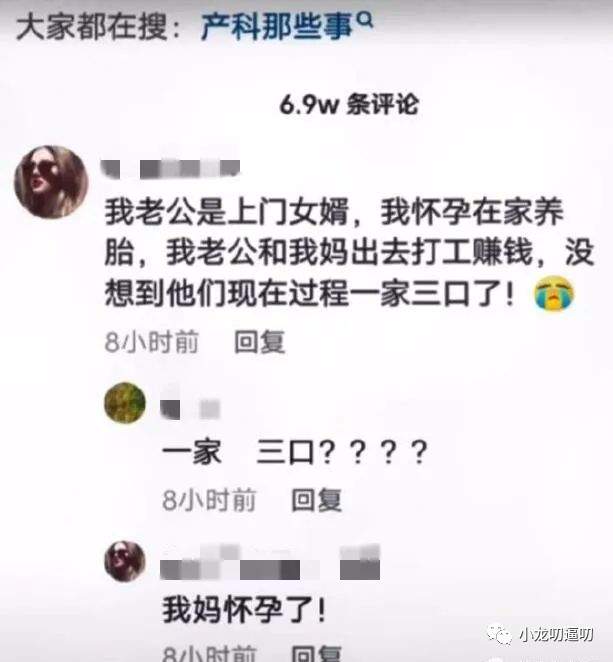613x662 pixels.
Task: Open the blurred username beside the green avatar
Action: [x=190, y=407]
